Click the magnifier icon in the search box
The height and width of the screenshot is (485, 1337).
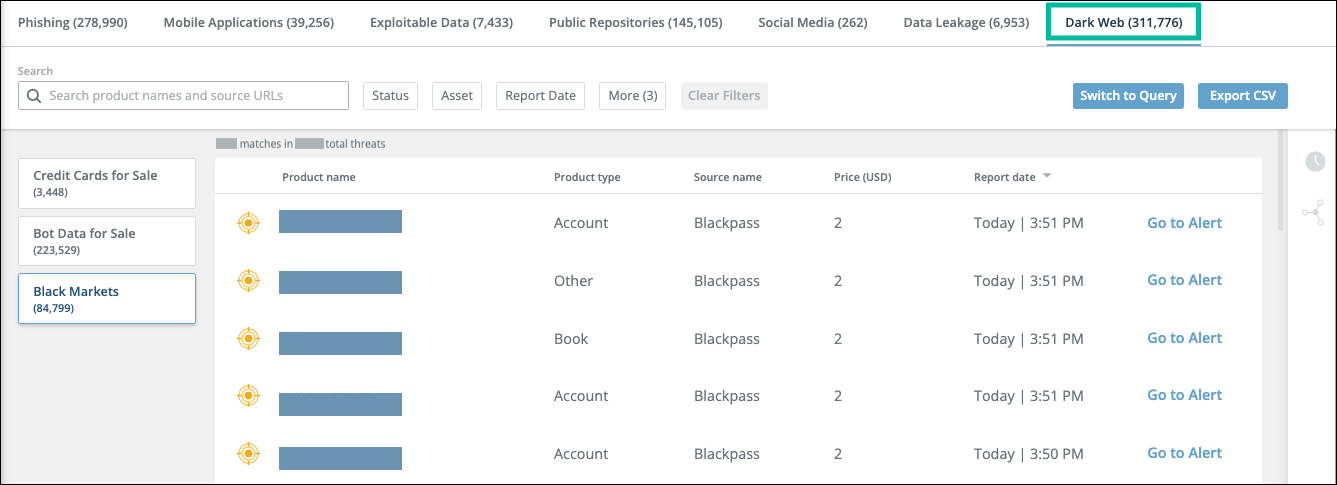pyautogui.click(x=34, y=96)
